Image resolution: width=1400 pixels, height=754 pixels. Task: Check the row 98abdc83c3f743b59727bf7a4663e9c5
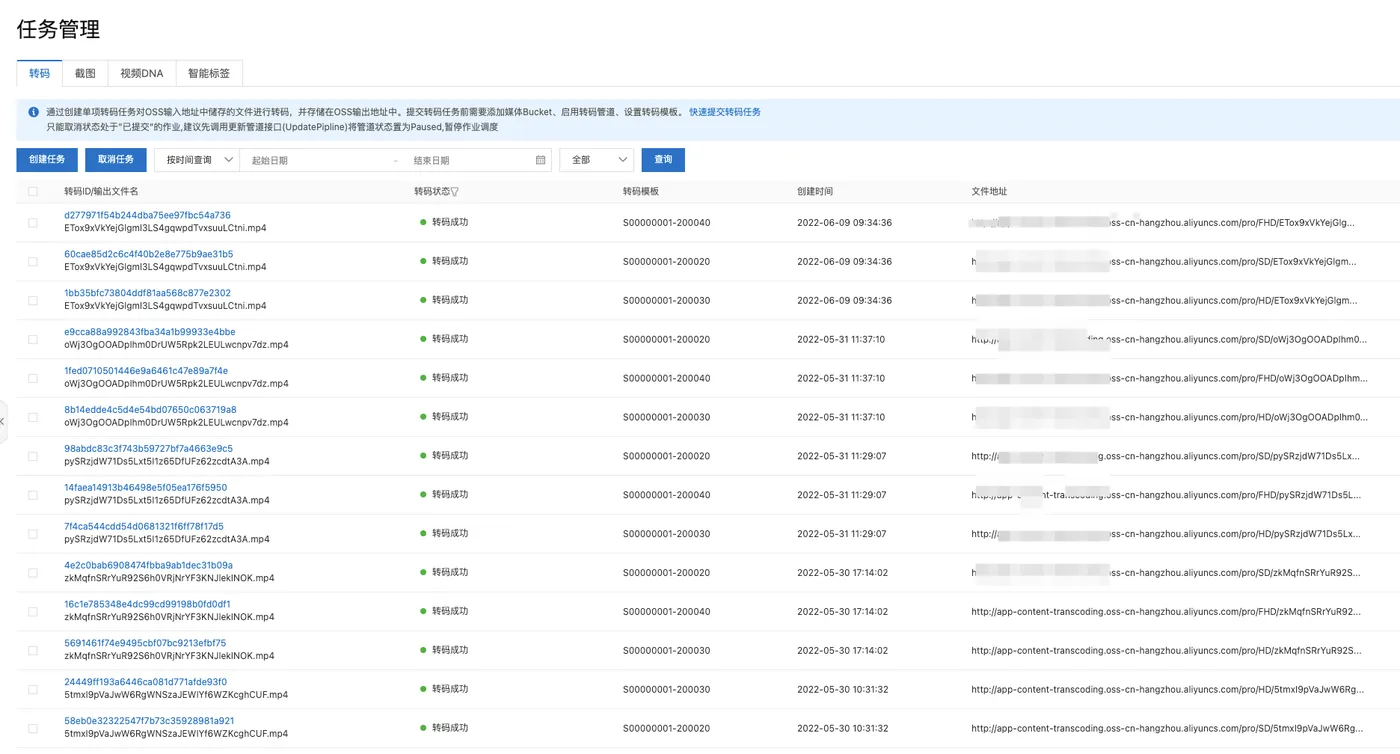tap(33, 456)
